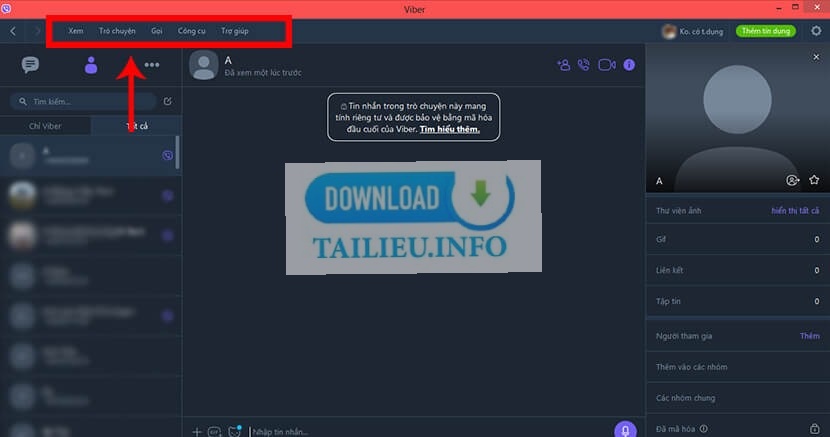Switch to the Tất cả tab
Image resolution: width=830 pixels, height=437 pixels.
click(137, 126)
